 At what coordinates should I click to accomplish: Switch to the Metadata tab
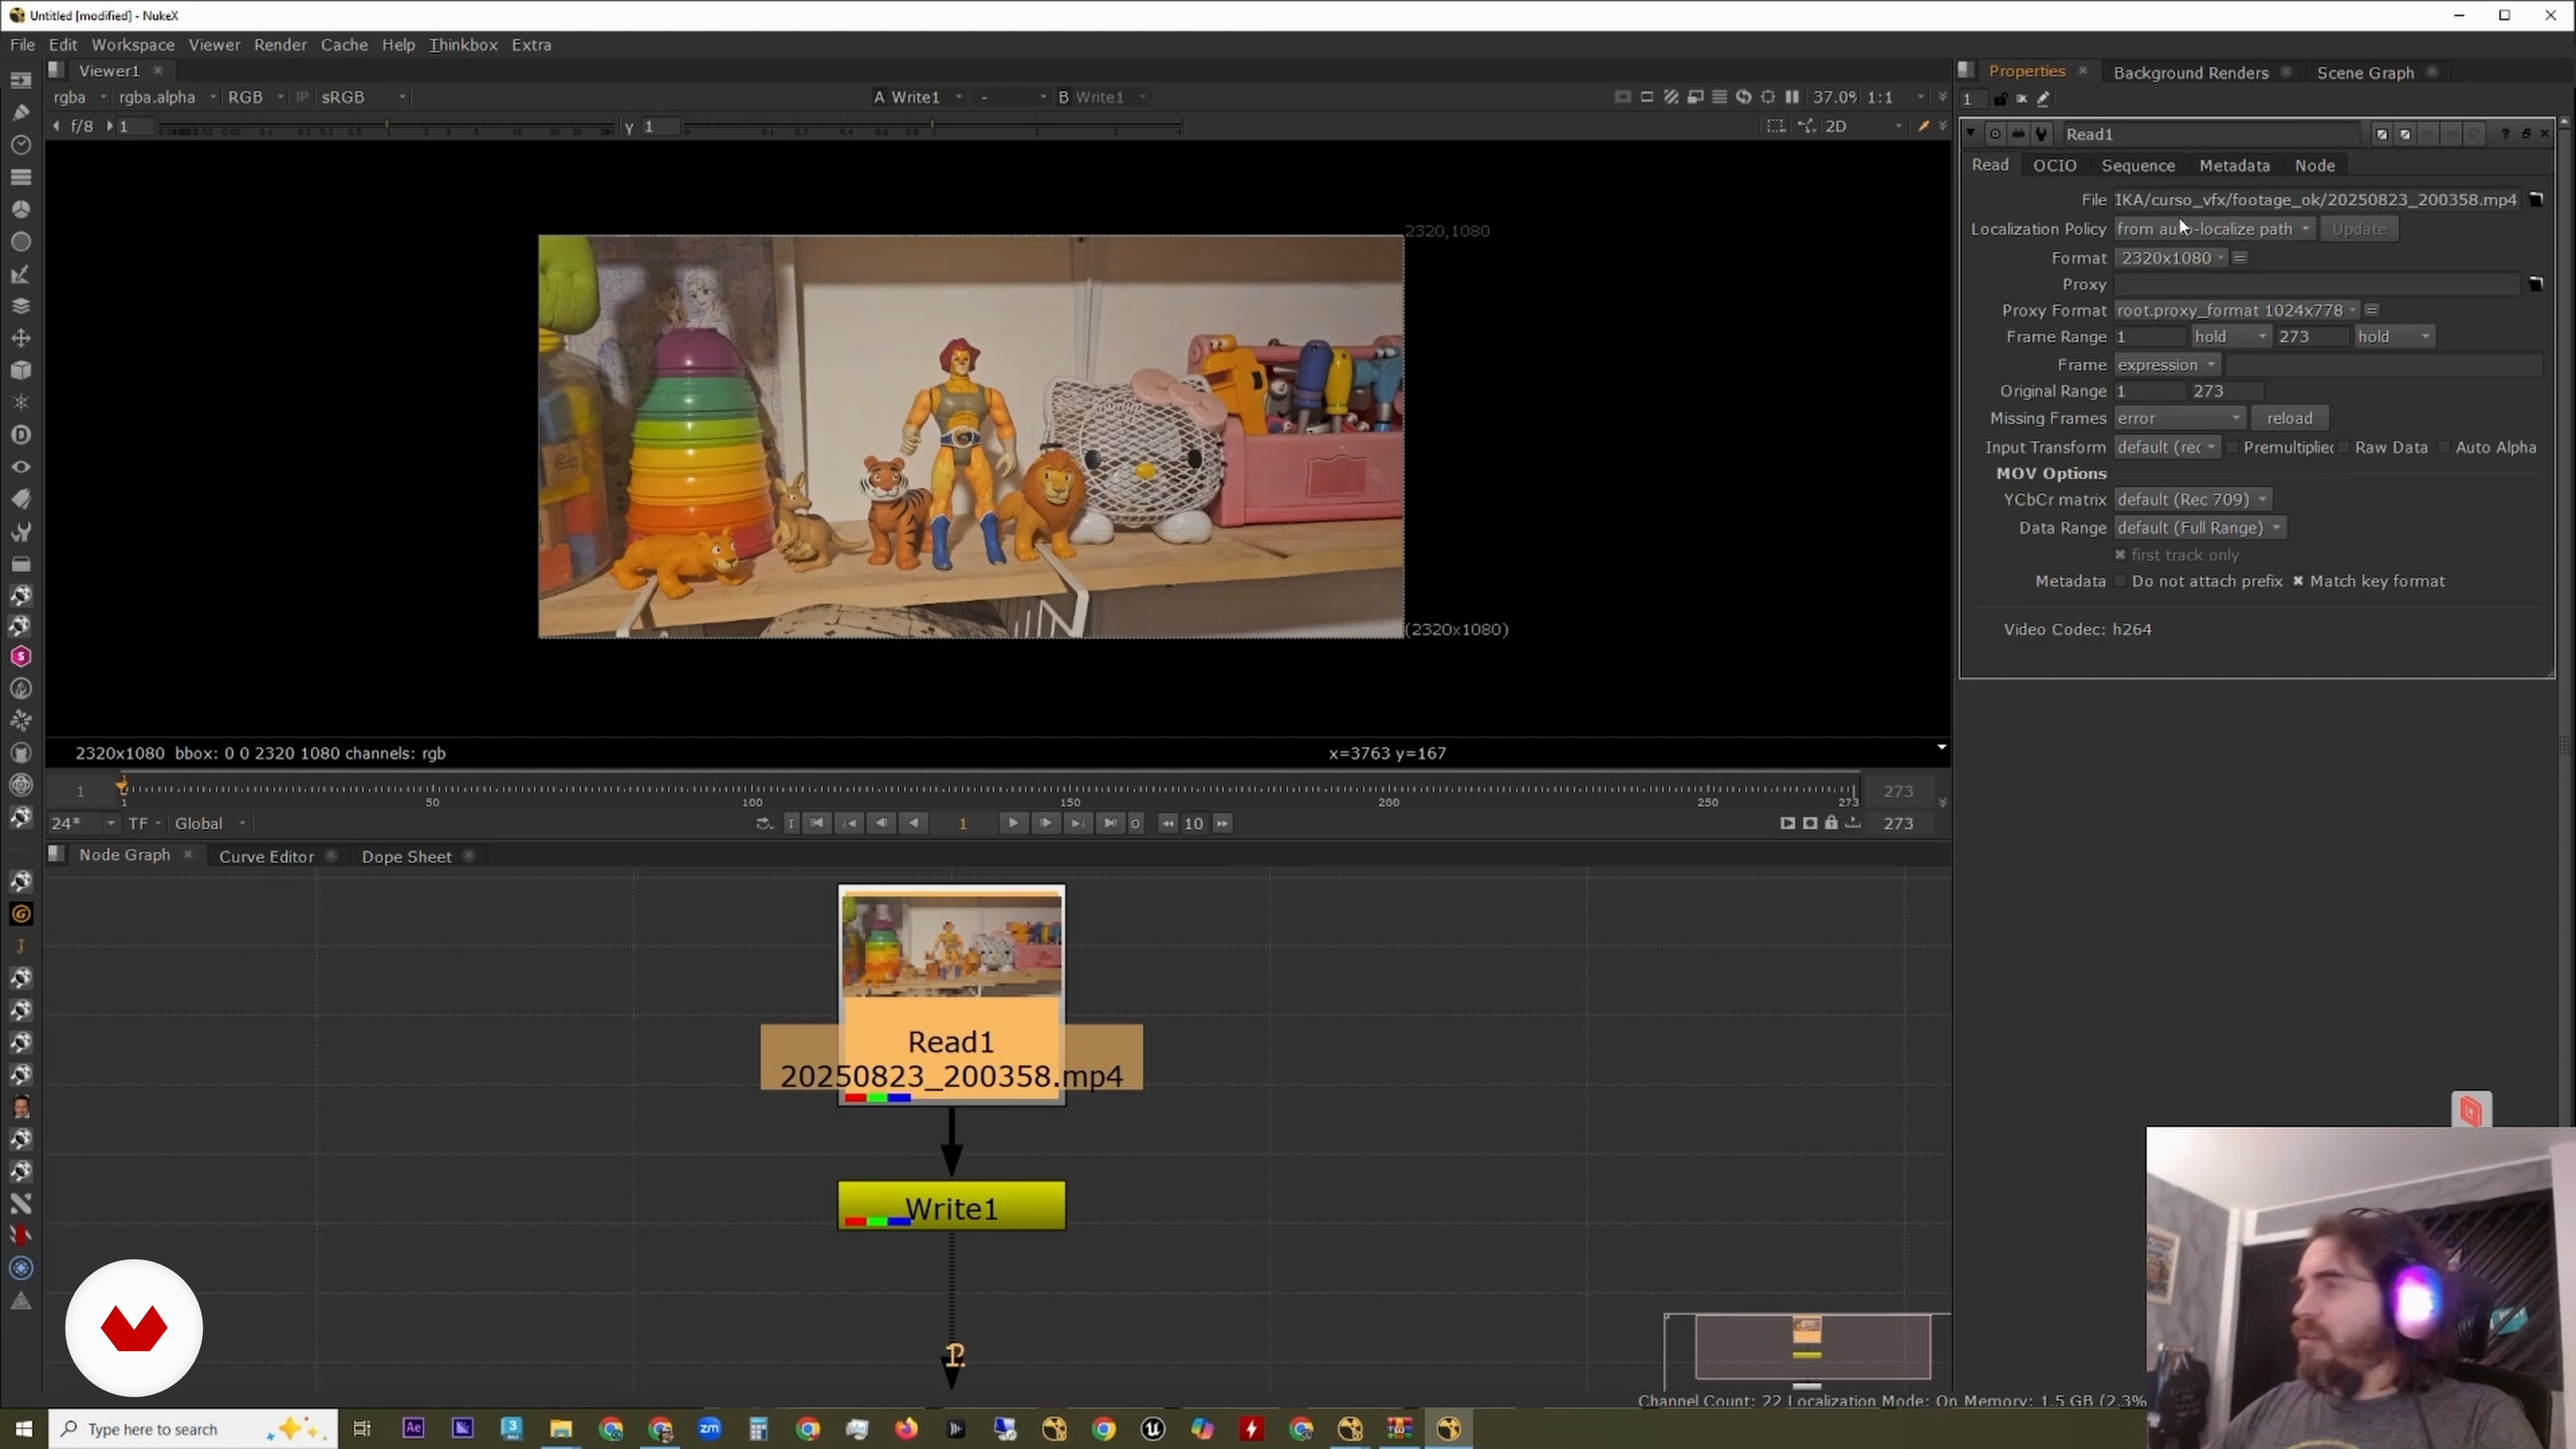[2234, 166]
